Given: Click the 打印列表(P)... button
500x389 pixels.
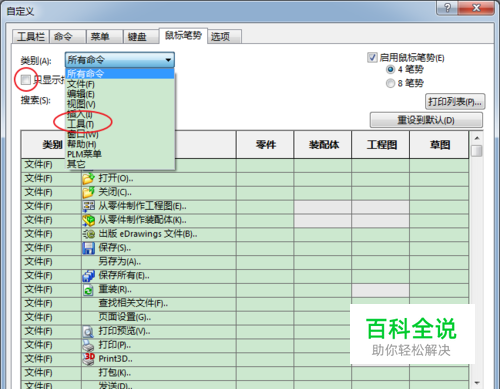Looking at the screenshot, I should click(455, 102).
